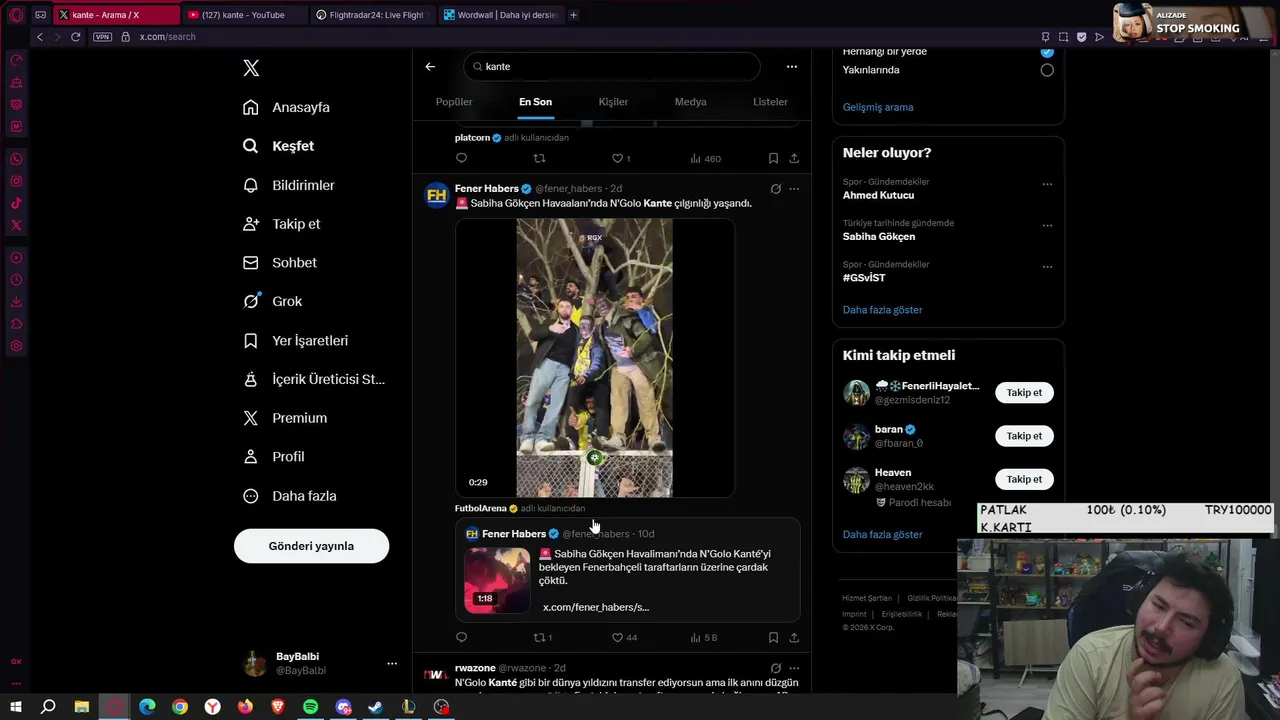Open Grok explain icon on Fener Habers post
This screenshot has width=1280, height=720.
(775, 188)
